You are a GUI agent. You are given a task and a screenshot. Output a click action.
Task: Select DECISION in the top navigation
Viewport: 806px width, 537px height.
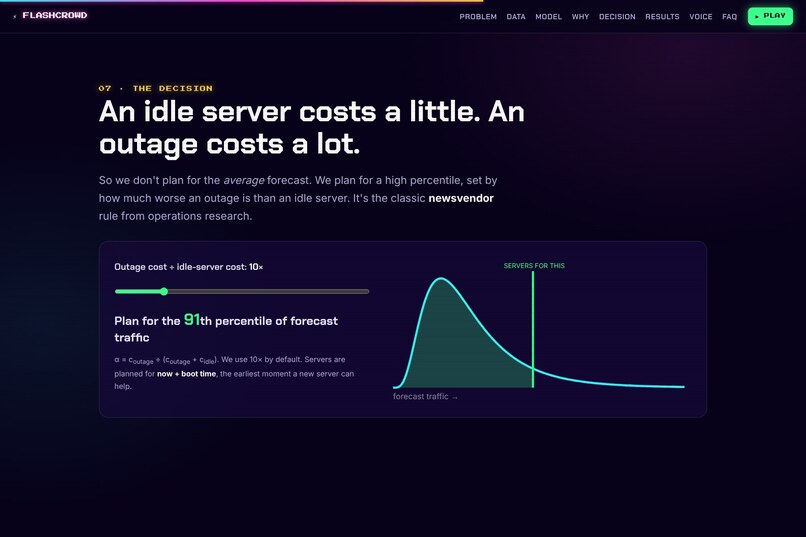click(617, 16)
